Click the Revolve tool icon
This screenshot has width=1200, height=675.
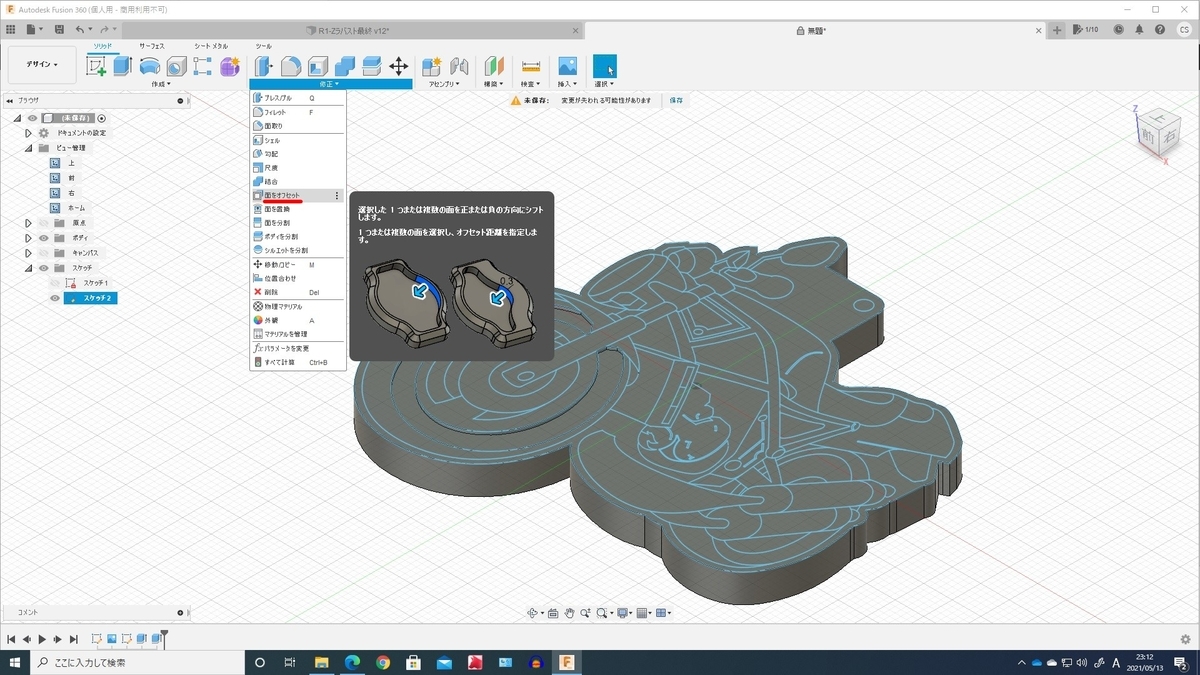(150, 66)
